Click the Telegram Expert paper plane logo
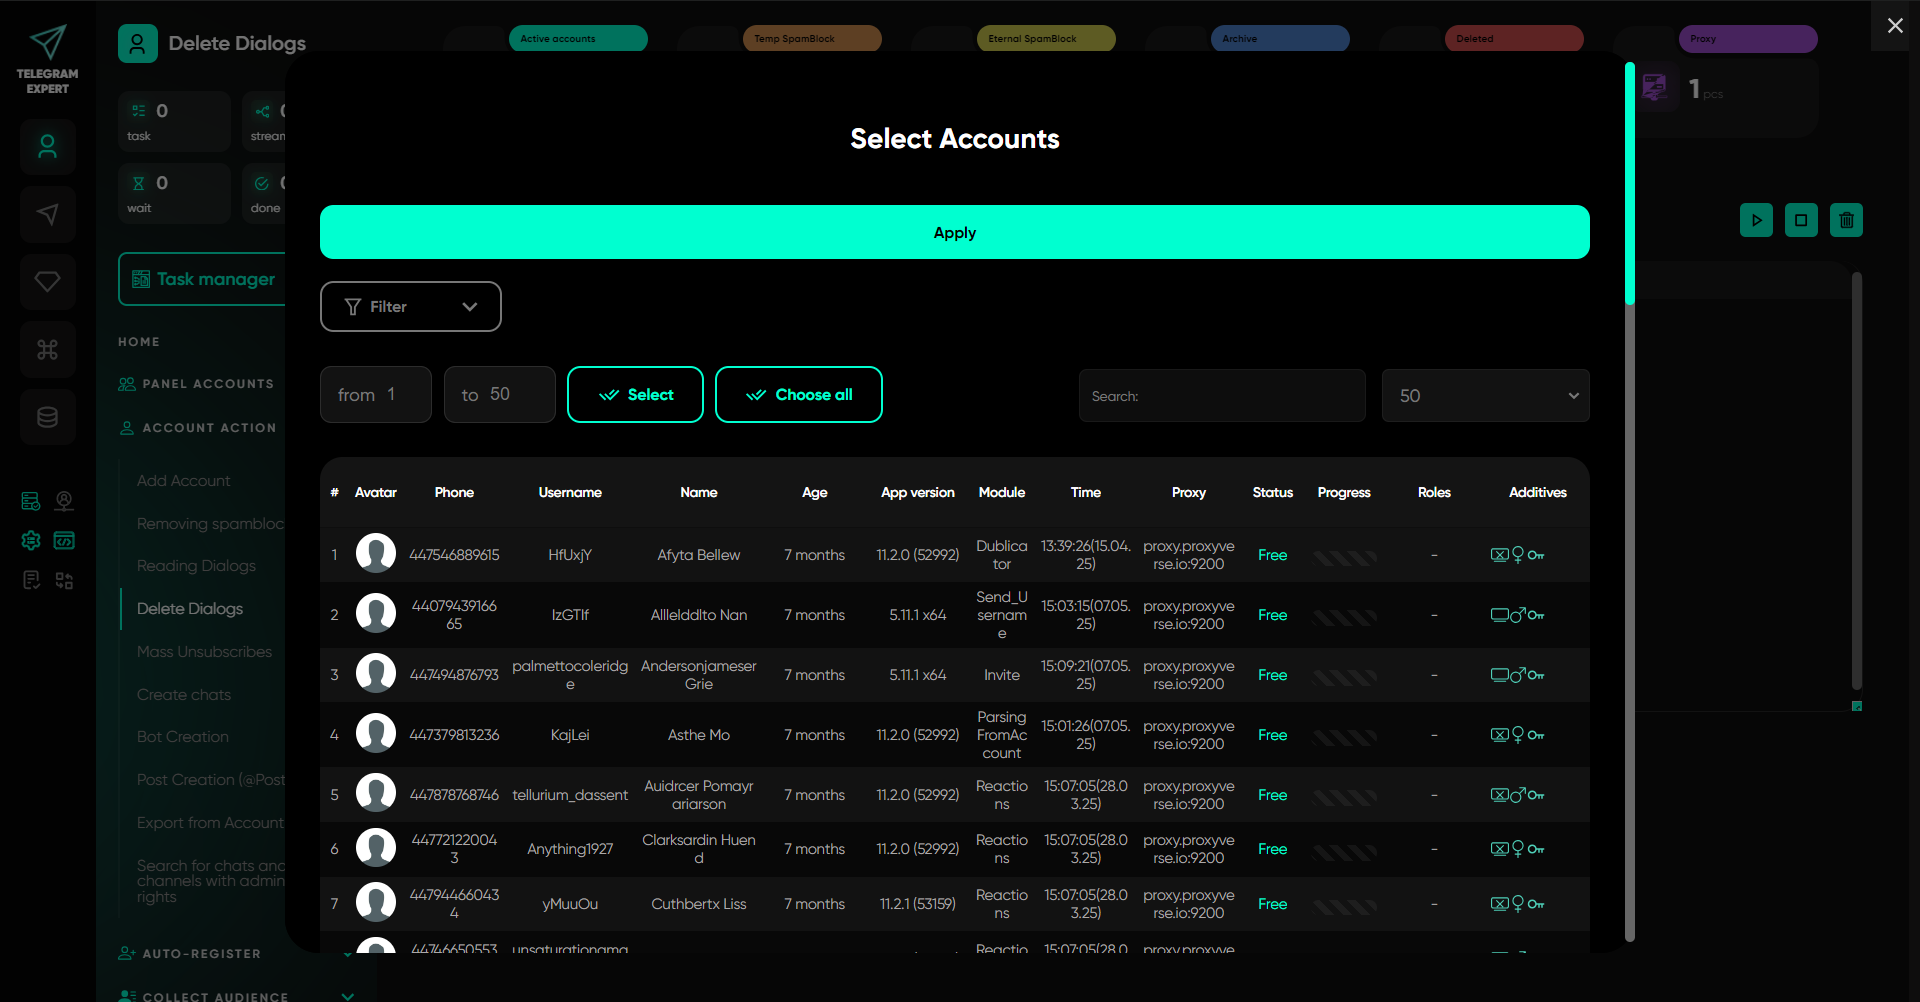 (47, 43)
